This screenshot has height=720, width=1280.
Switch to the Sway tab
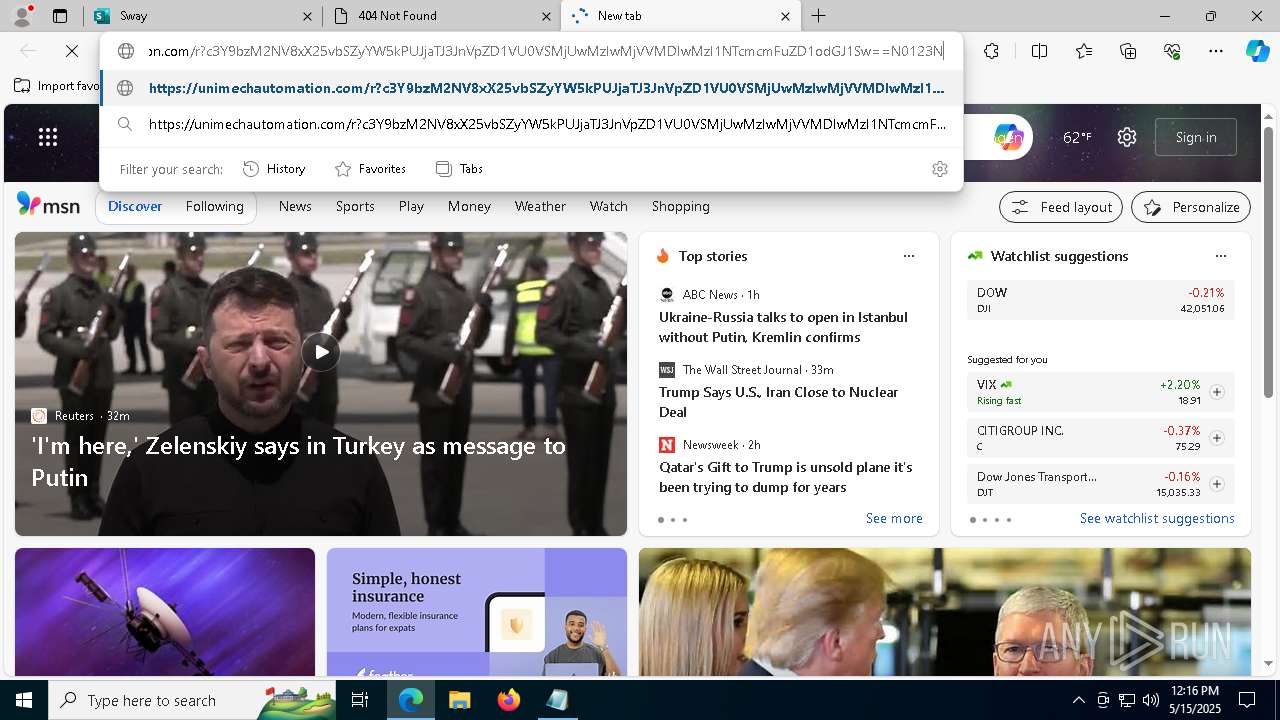[x=201, y=16]
